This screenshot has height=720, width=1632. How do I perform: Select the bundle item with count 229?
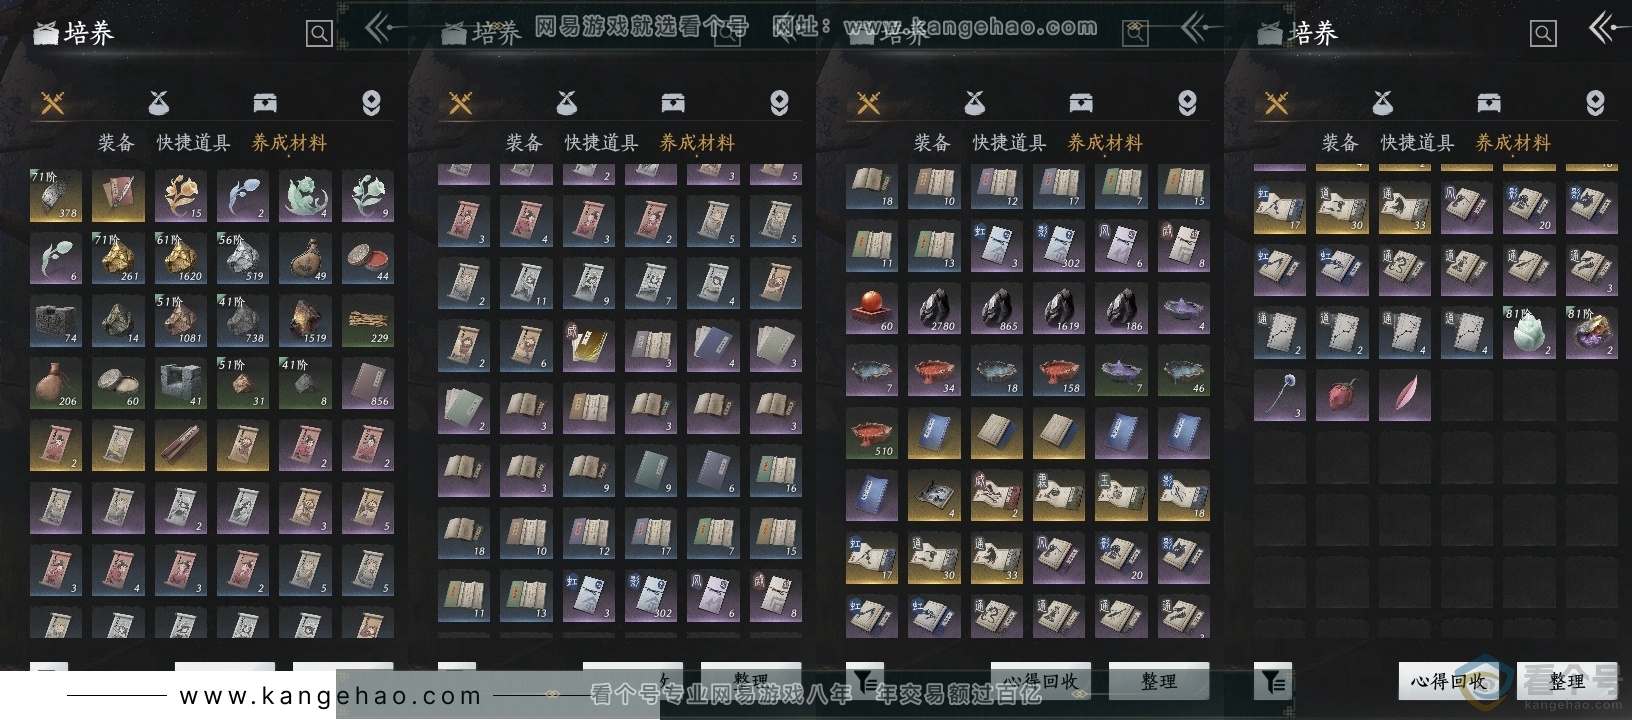[x=368, y=320]
